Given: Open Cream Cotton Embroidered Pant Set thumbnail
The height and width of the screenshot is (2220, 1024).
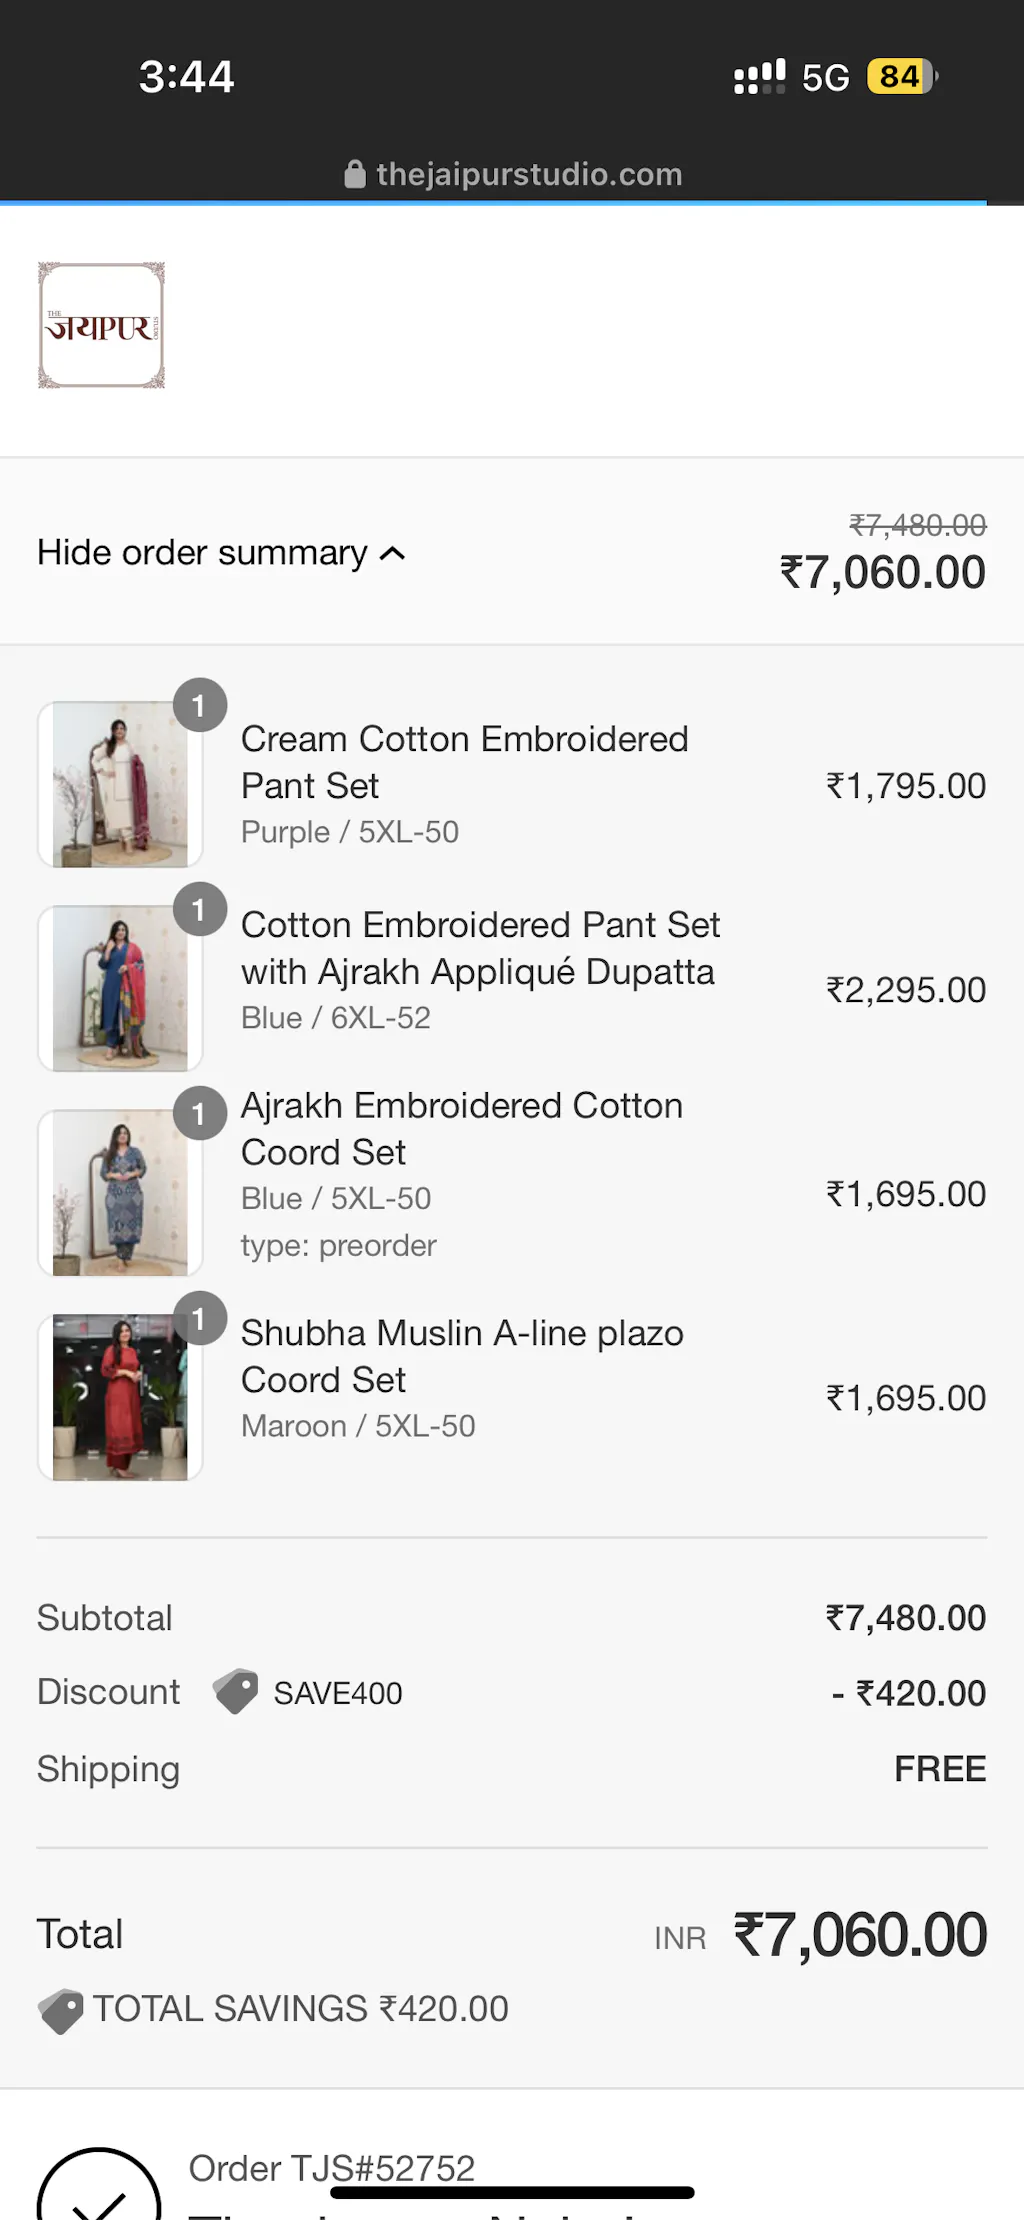Looking at the screenshot, I should 120,785.
